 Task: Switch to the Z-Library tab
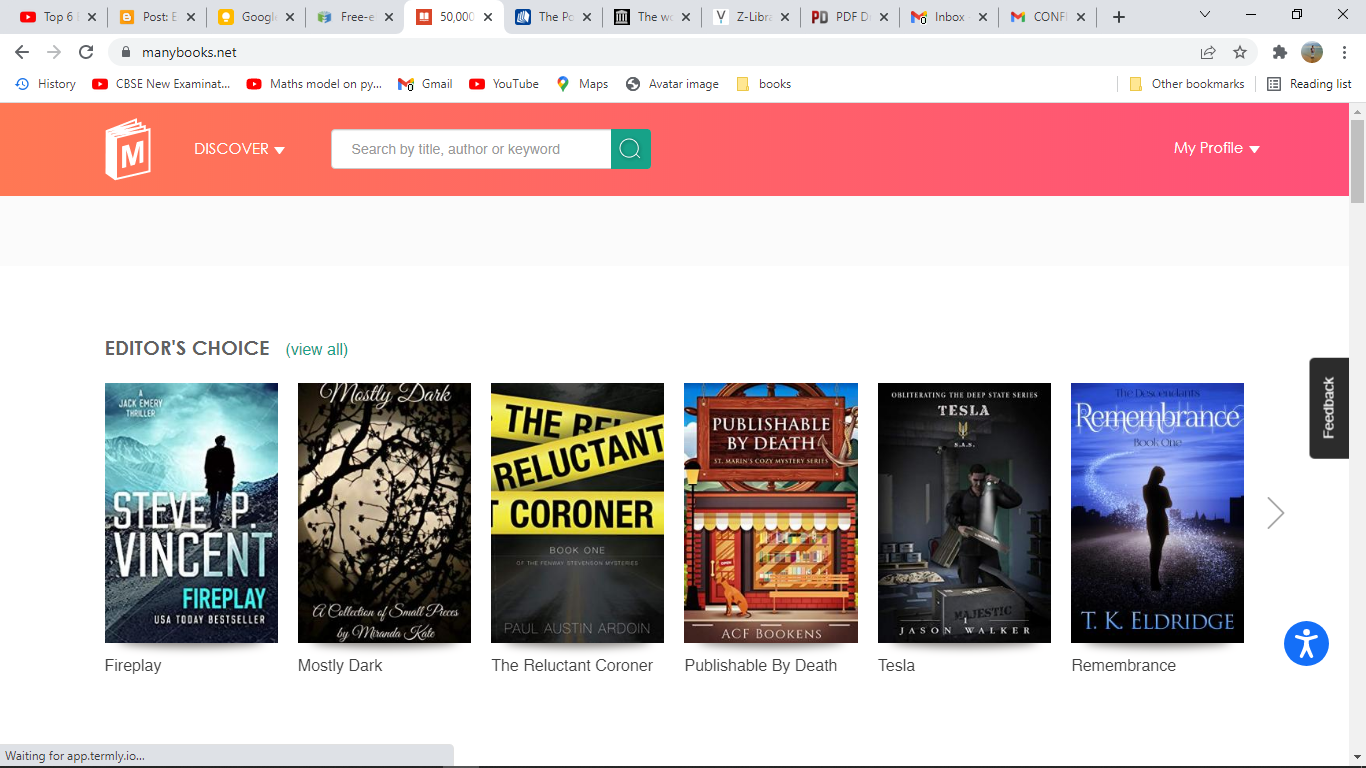pyautogui.click(x=749, y=17)
